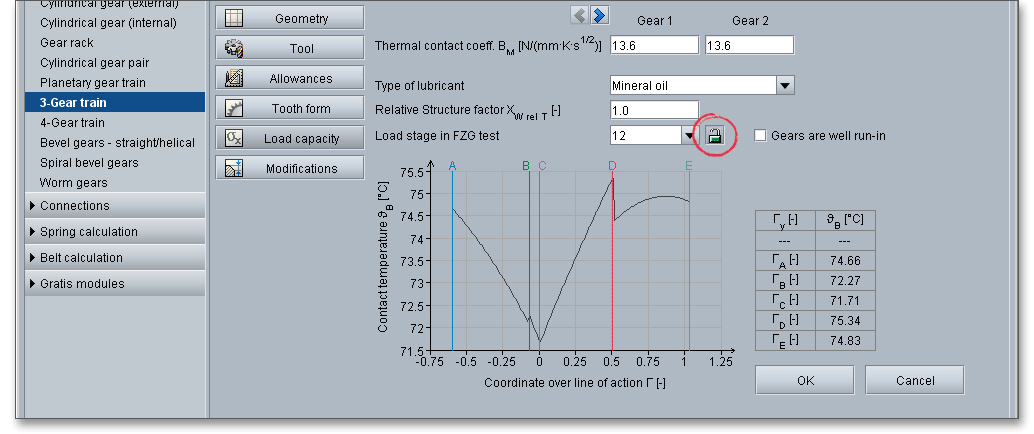Viewport: 1034px width, 434px height.
Task: Click the left arrow navigation icon
Action: click(579, 14)
